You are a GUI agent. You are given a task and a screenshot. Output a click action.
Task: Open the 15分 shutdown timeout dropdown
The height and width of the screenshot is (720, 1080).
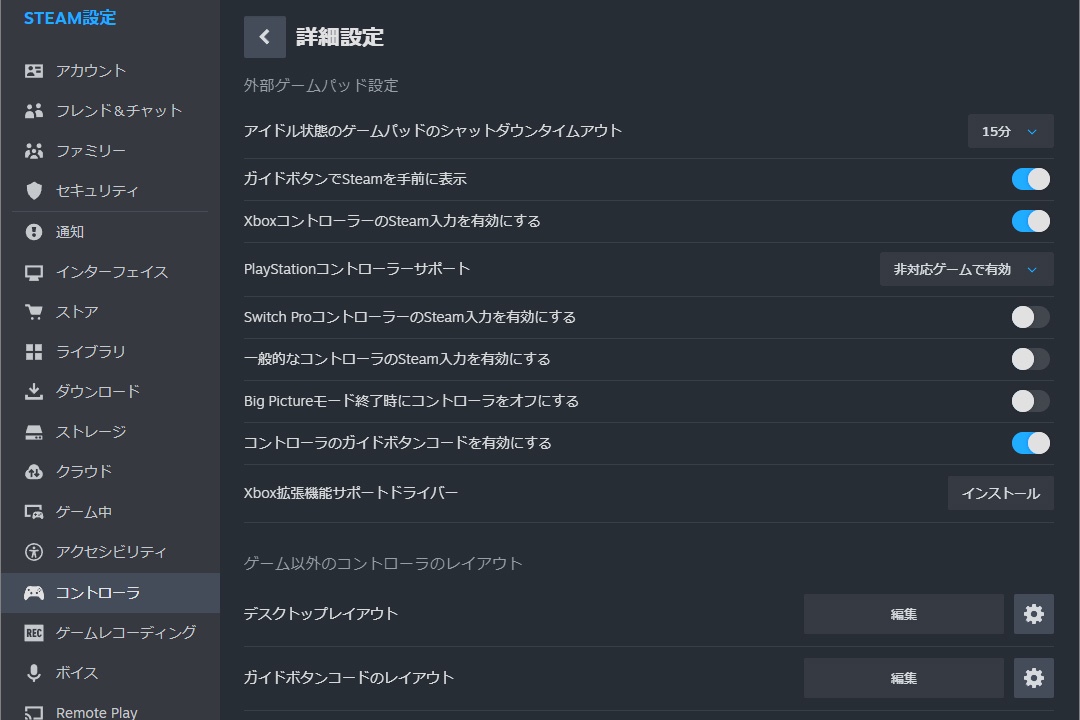(x=1010, y=131)
